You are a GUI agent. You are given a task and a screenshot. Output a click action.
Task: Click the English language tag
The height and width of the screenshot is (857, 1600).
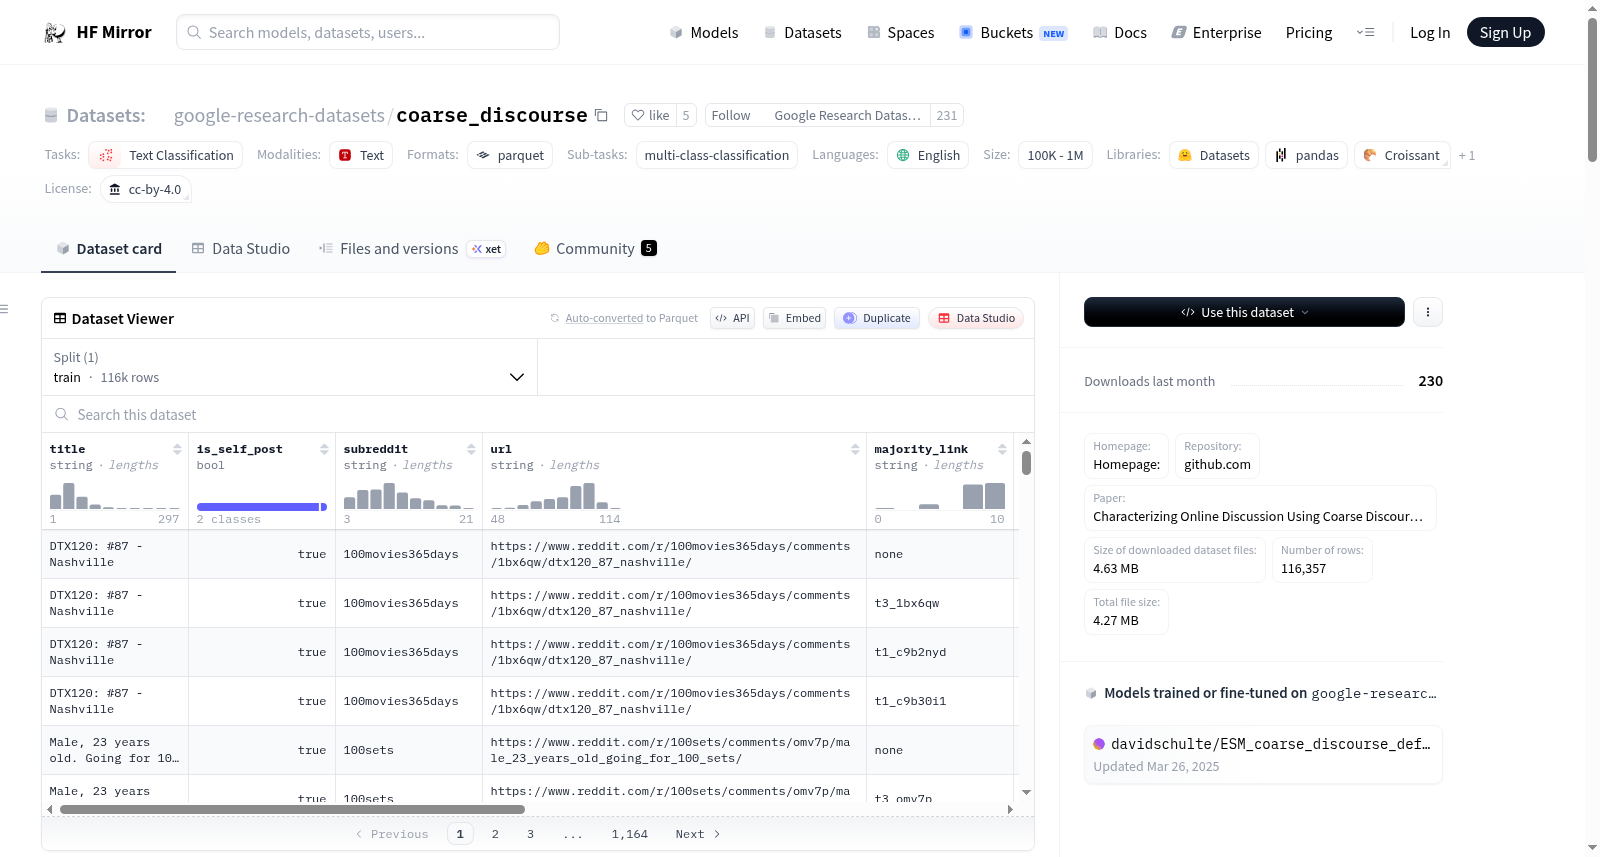pos(928,155)
